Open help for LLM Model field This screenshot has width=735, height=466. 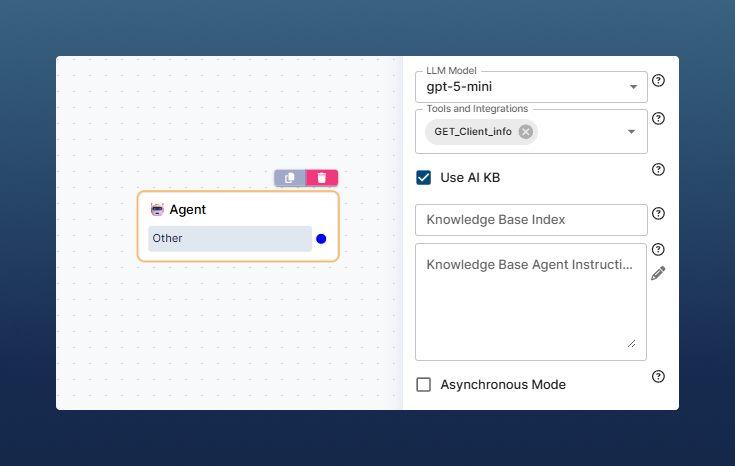pyautogui.click(x=658, y=81)
